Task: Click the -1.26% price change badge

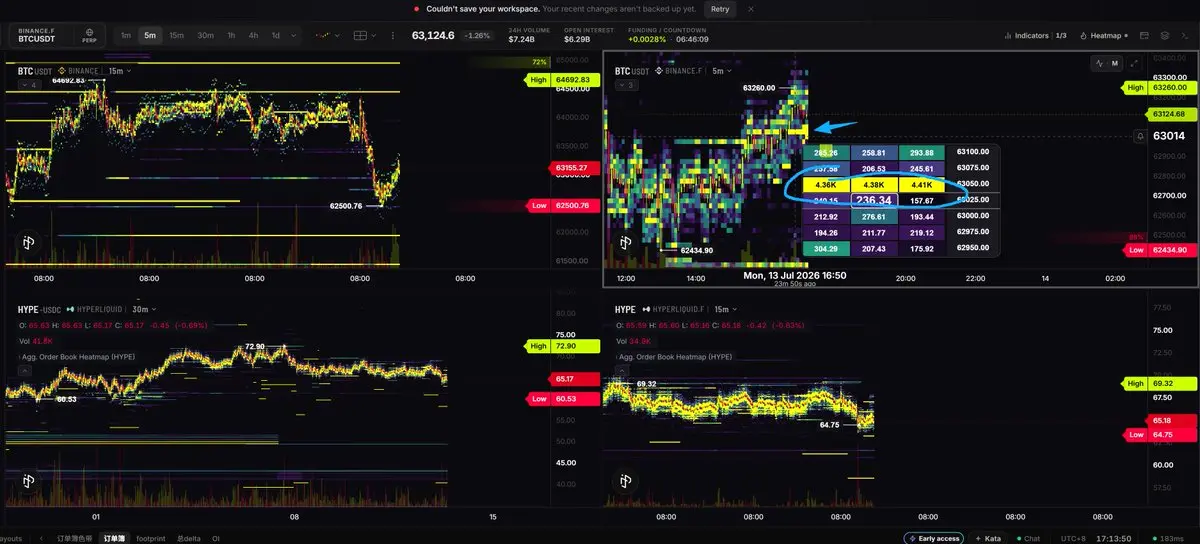Action: coord(479,35)
